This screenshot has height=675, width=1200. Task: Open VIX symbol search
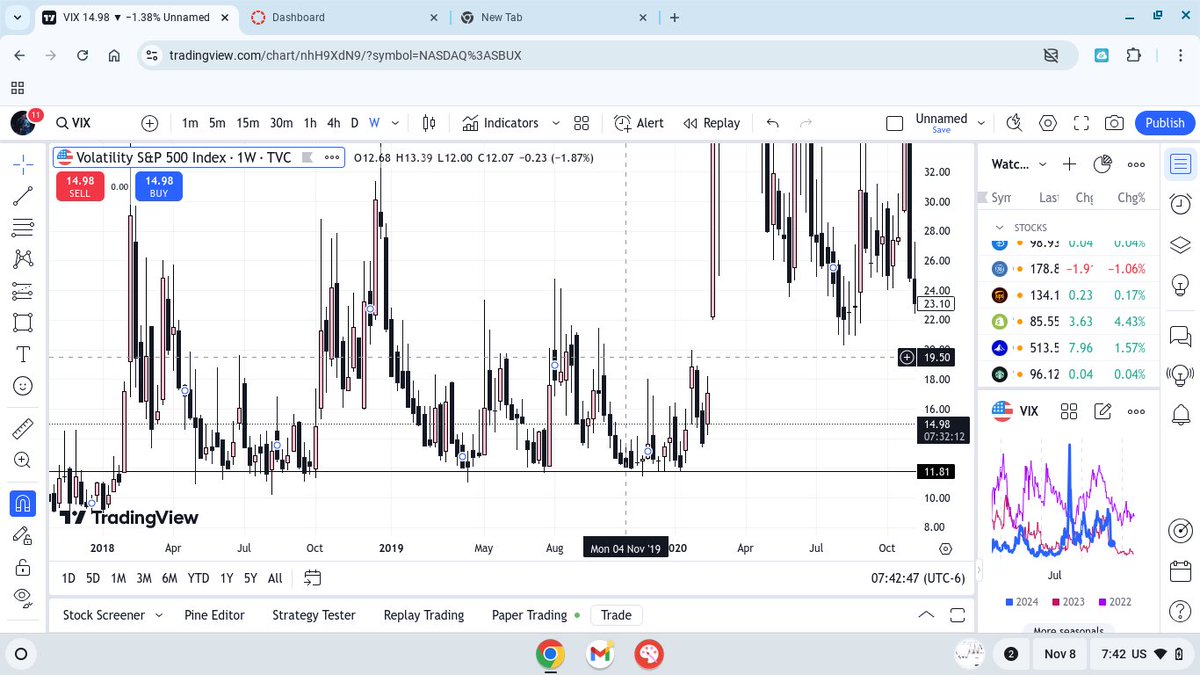[73, 123]
